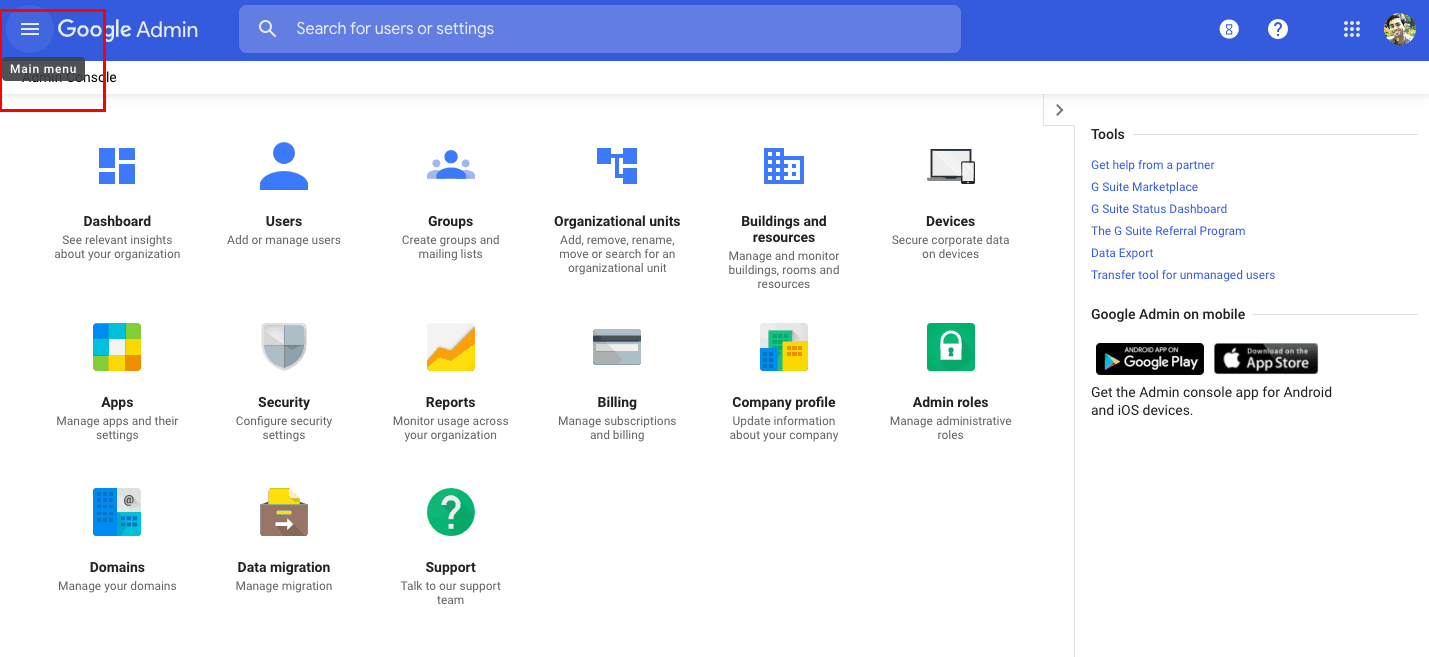
Task: Open the Admin roles lock icon
Action: (x=950, y=347)
